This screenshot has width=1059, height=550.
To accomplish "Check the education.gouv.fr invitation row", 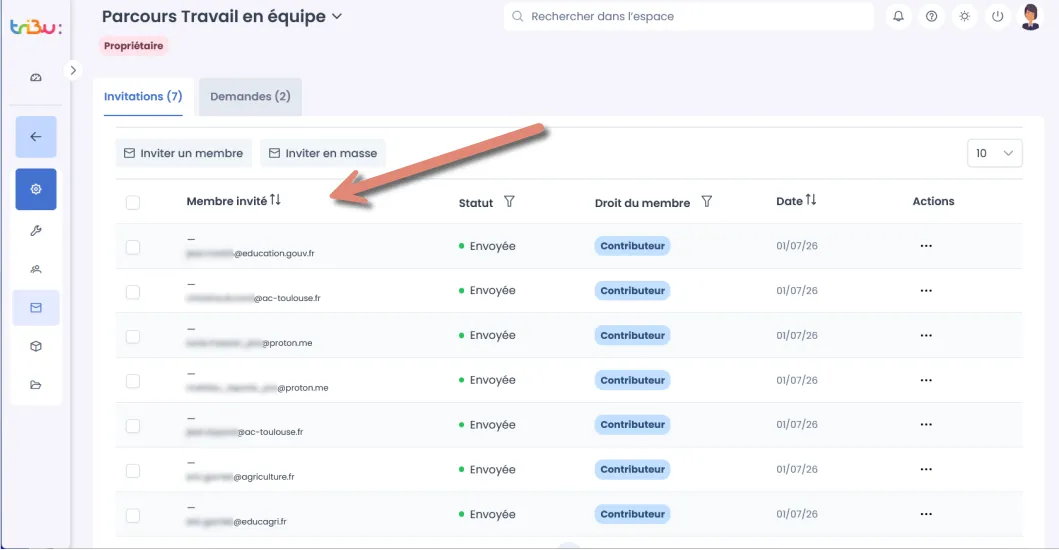I will tap(133, 247).
